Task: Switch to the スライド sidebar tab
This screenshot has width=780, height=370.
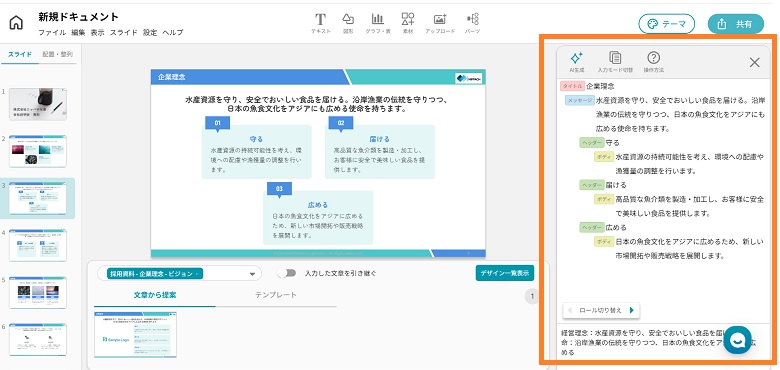Action: coord(20,55)
